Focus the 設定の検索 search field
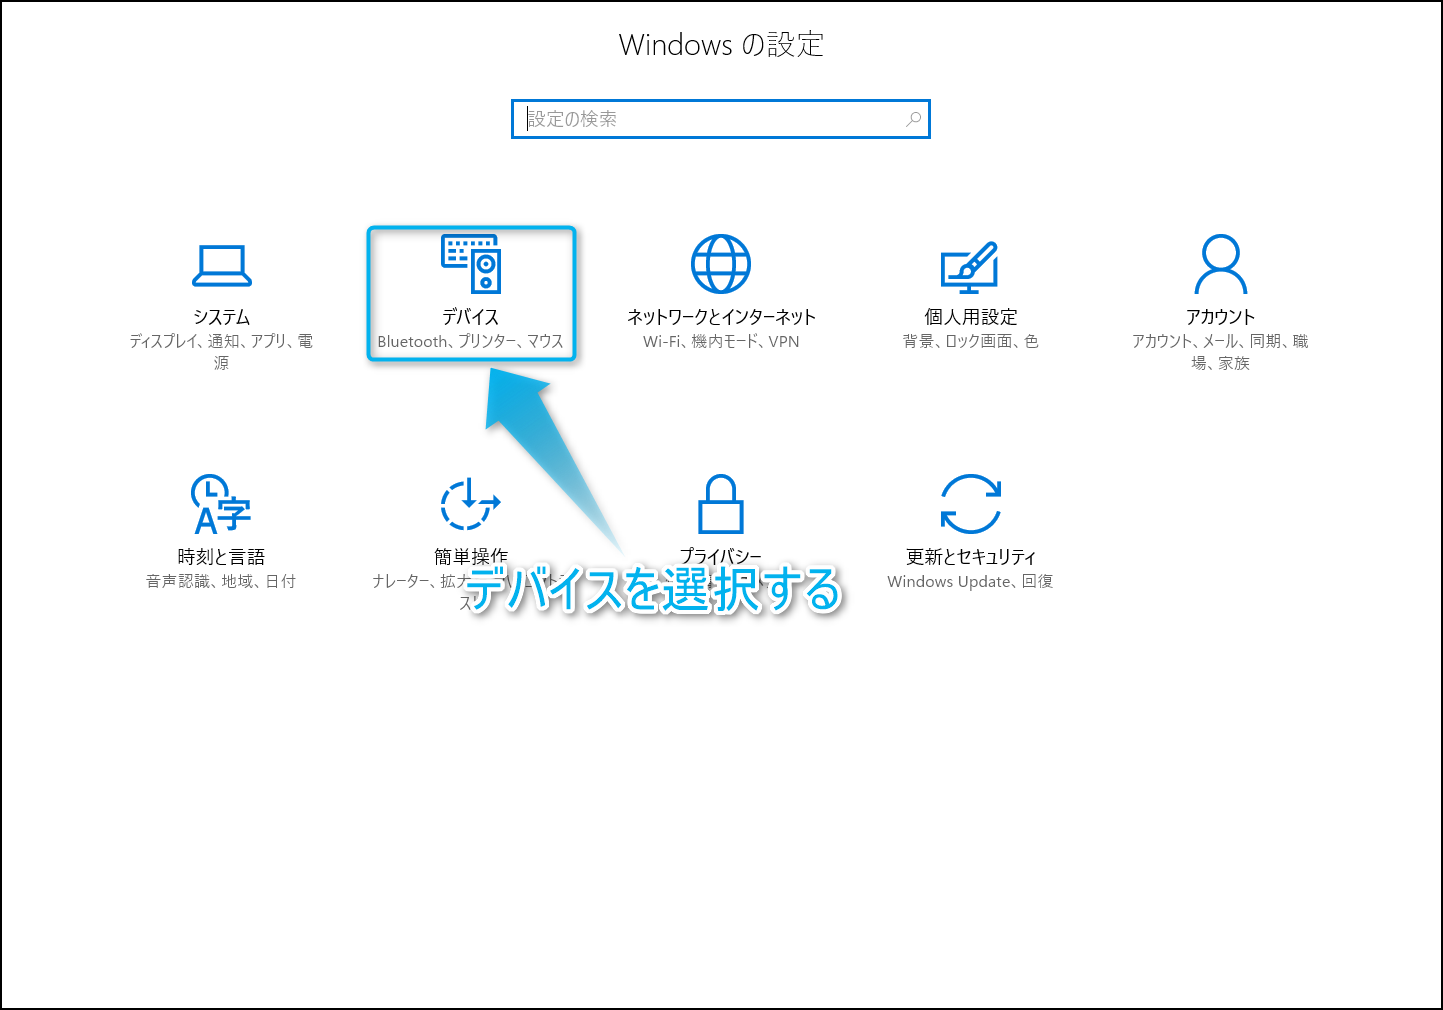This screenshot has height=1010, width=1443. 710,119
